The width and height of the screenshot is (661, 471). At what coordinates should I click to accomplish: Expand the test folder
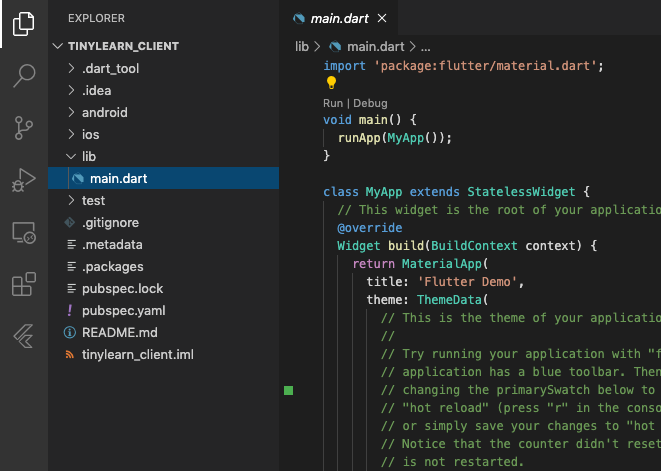[71, 200]
